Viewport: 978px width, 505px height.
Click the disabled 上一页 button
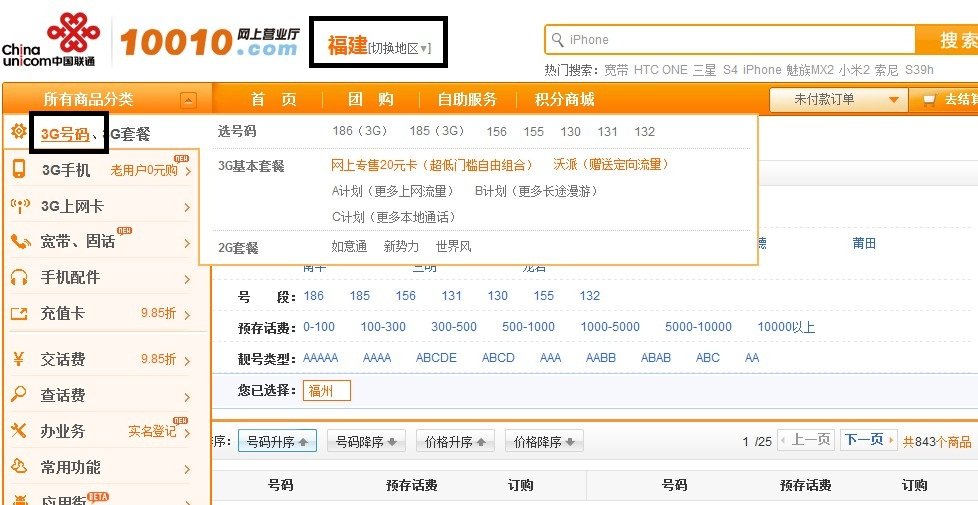[x=806, y=440]
